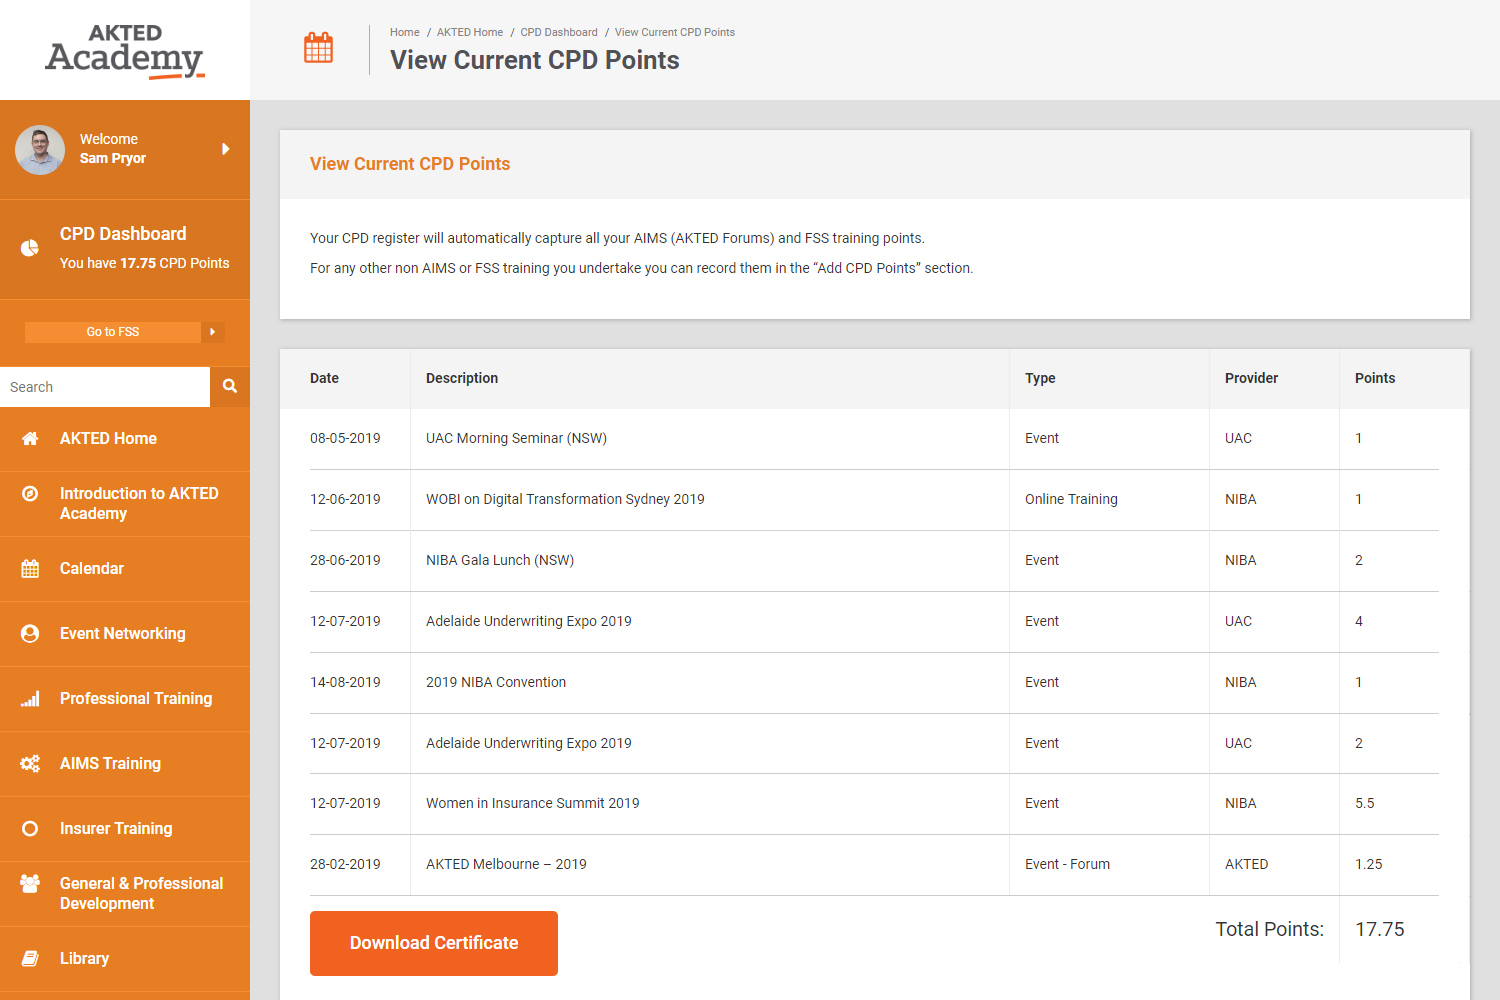Select NIBA Gala Lunch (NSW) entry

tap(500, 560)
